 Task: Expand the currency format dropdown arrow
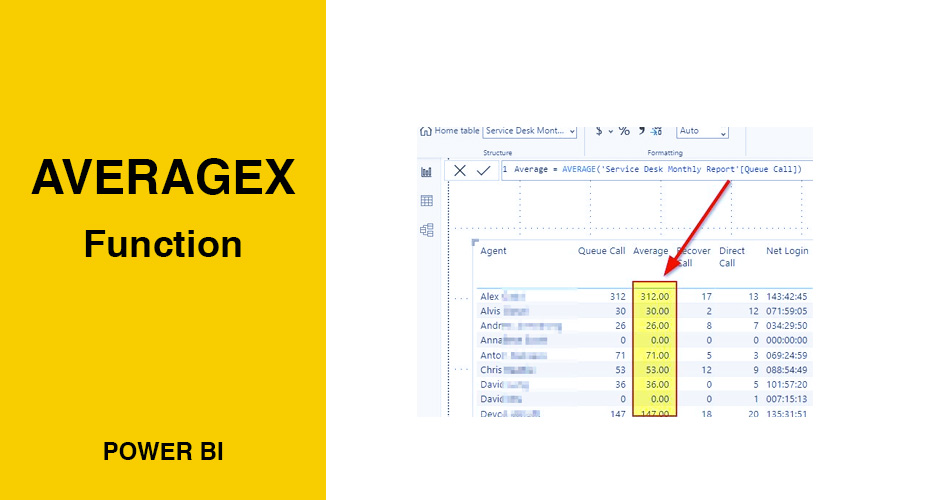click(x=611, y=131)
